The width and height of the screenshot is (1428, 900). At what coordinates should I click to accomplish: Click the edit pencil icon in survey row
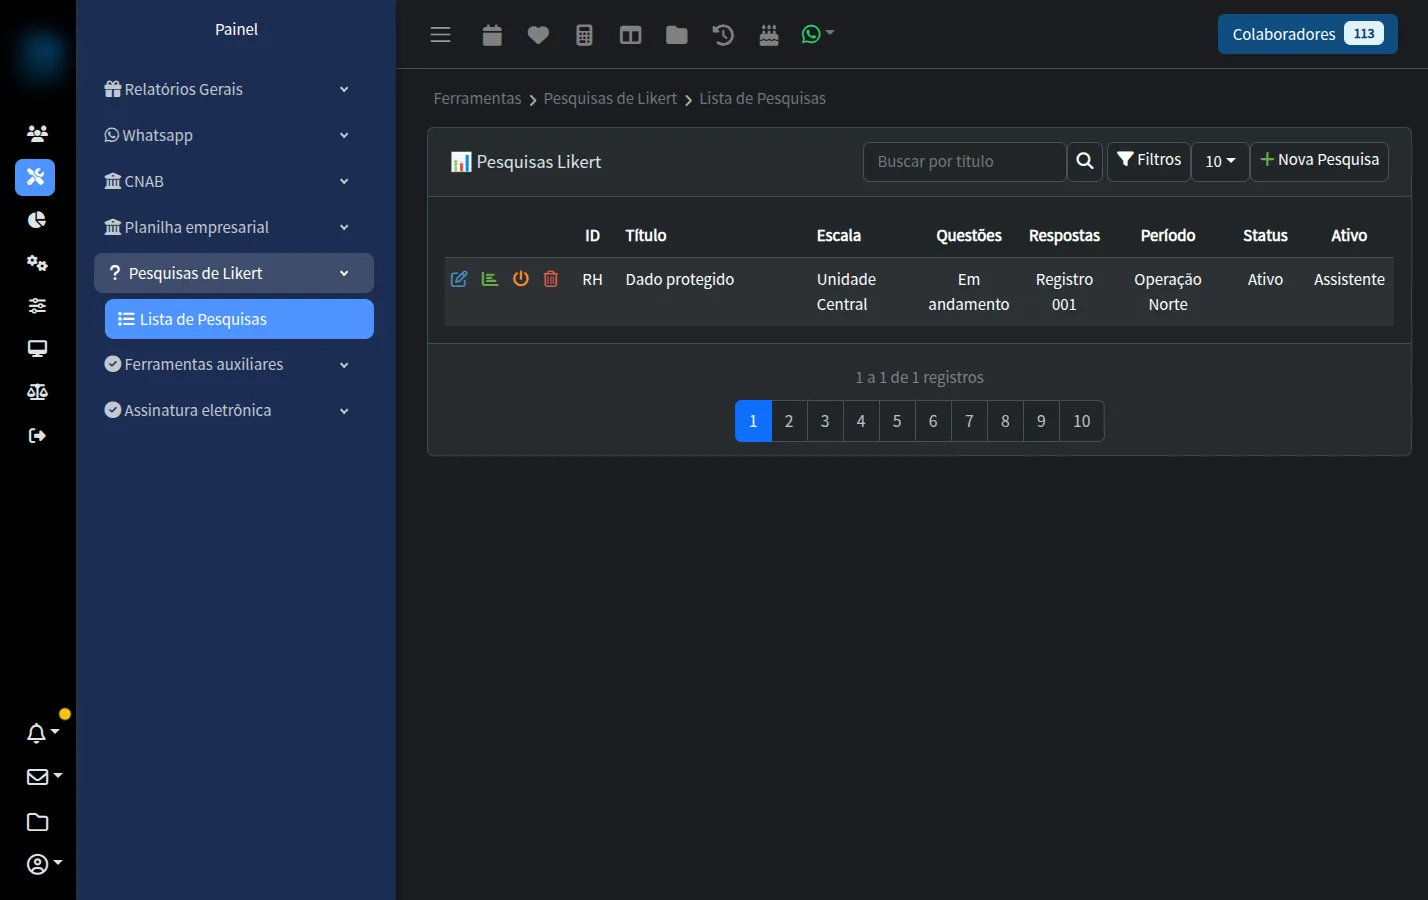click(x=459, y=279)
